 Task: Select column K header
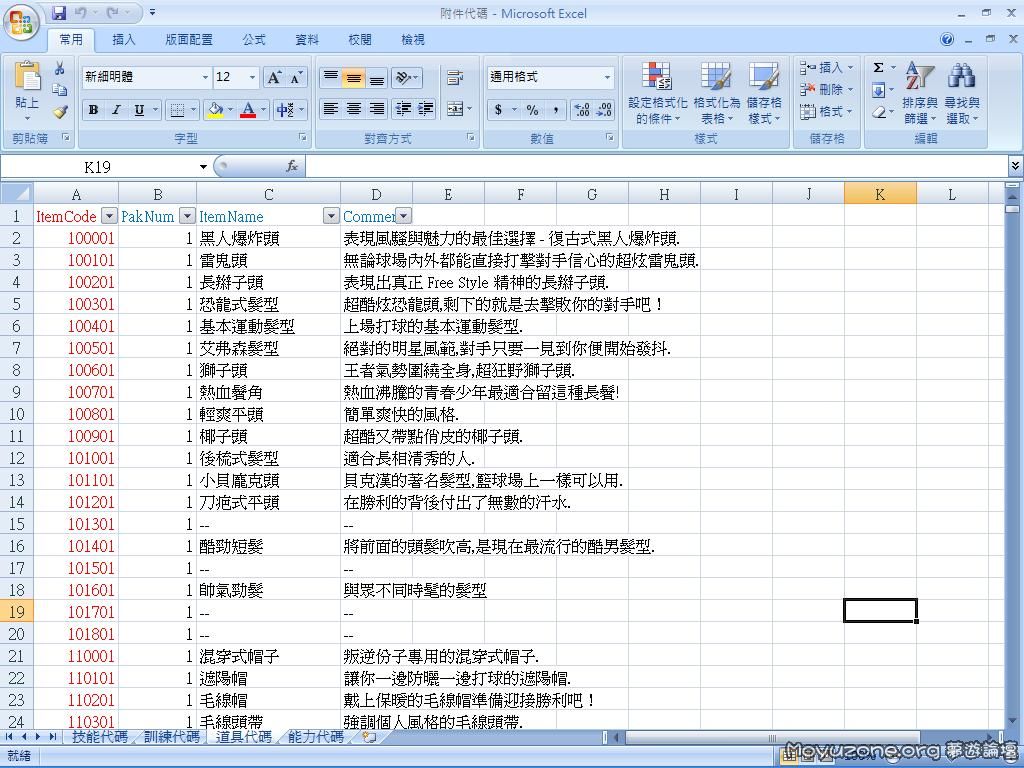click(x=880, y=194)
